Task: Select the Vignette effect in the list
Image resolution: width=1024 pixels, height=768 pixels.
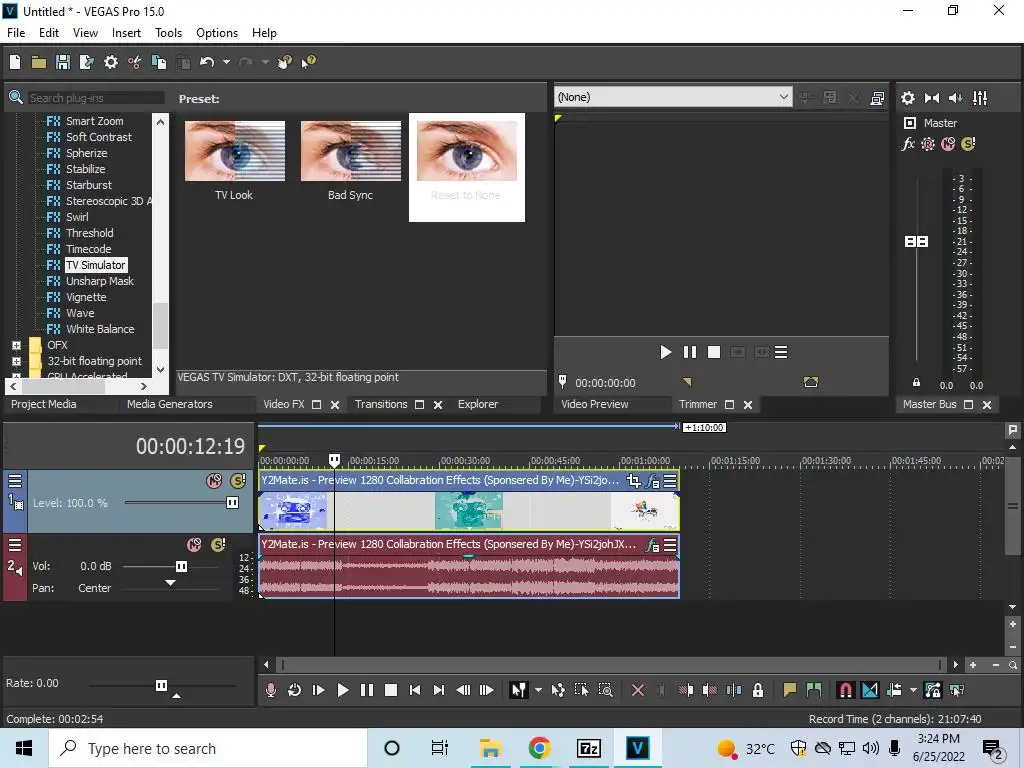Action: (x=86, y=297)
